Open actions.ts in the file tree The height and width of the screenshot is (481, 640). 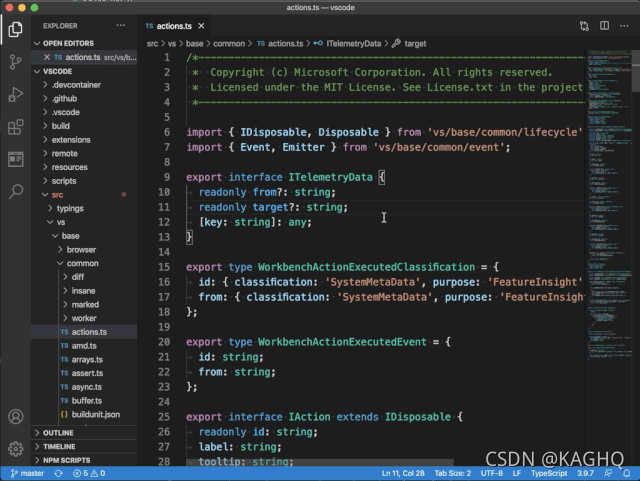pyautogui.click(x=84, y=332)
